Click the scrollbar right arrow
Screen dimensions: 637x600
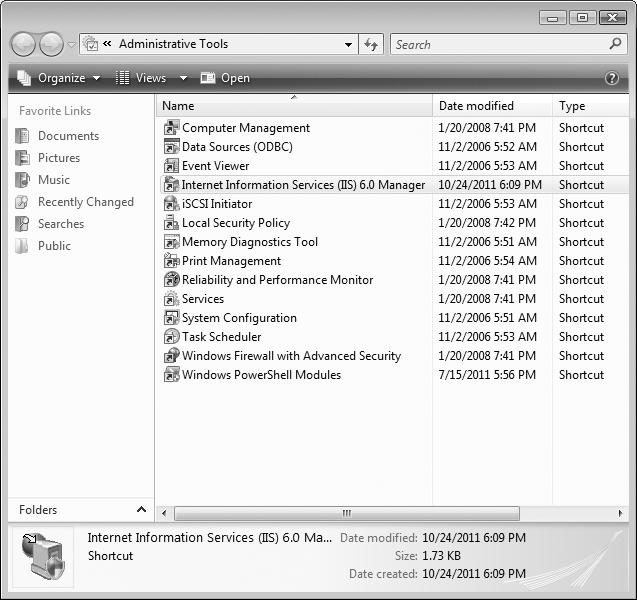620,513
